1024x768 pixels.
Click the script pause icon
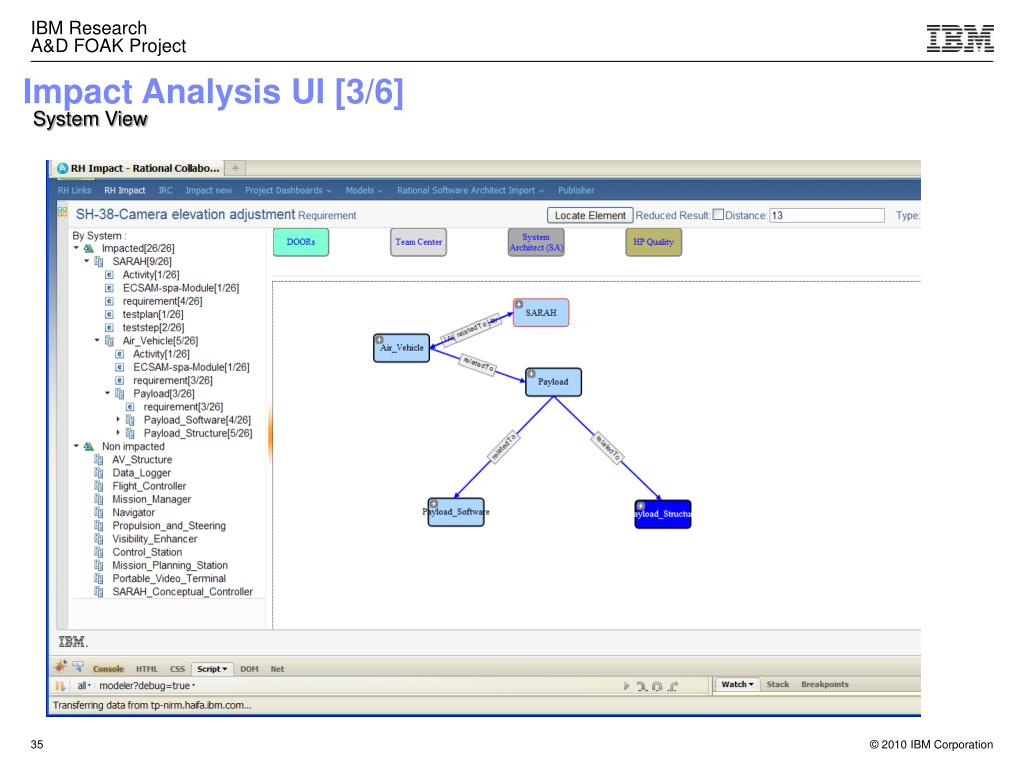(x=60, y=686)
